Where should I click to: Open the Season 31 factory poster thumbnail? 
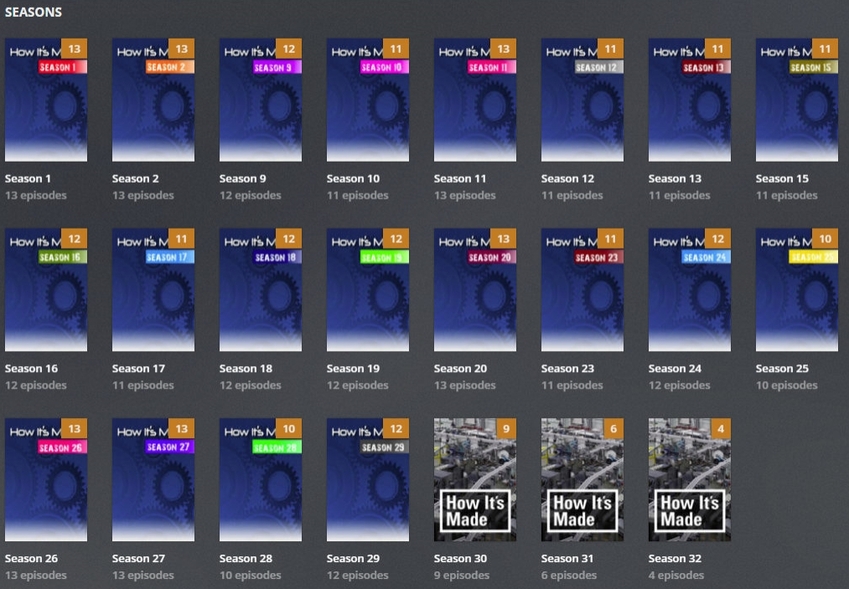click(x=582, y=480)
